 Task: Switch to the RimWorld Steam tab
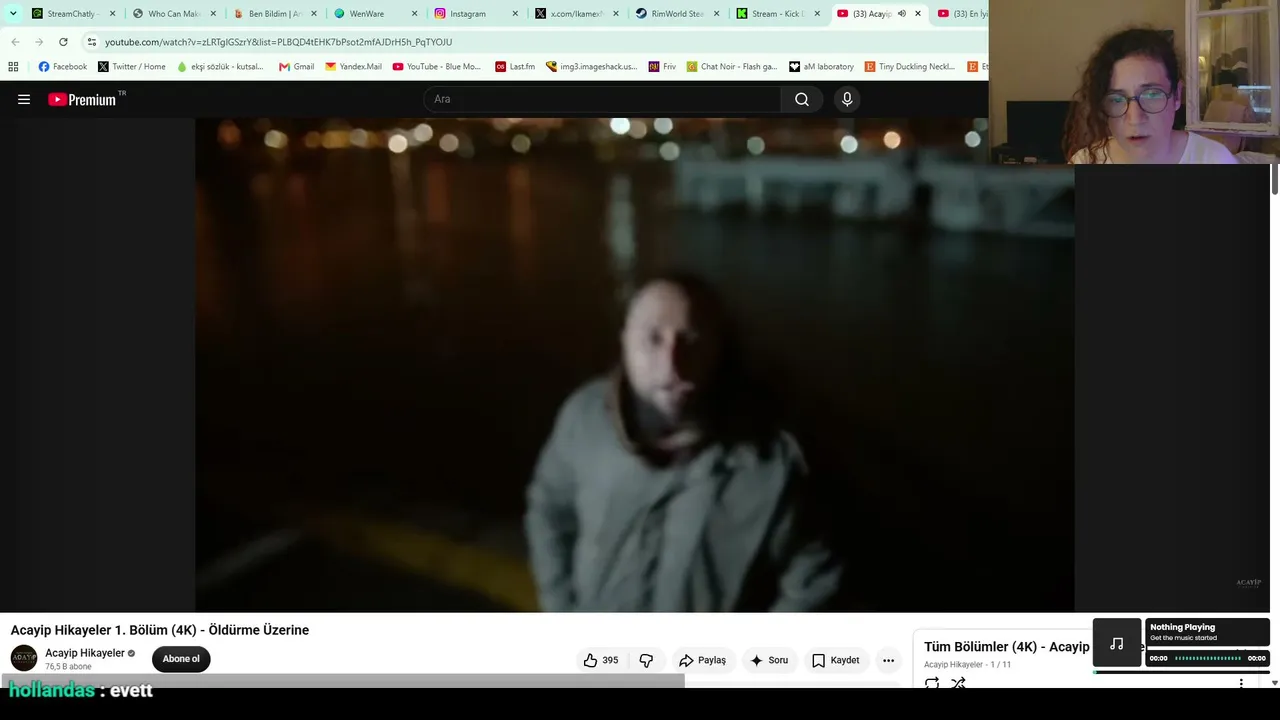[678, 14]
